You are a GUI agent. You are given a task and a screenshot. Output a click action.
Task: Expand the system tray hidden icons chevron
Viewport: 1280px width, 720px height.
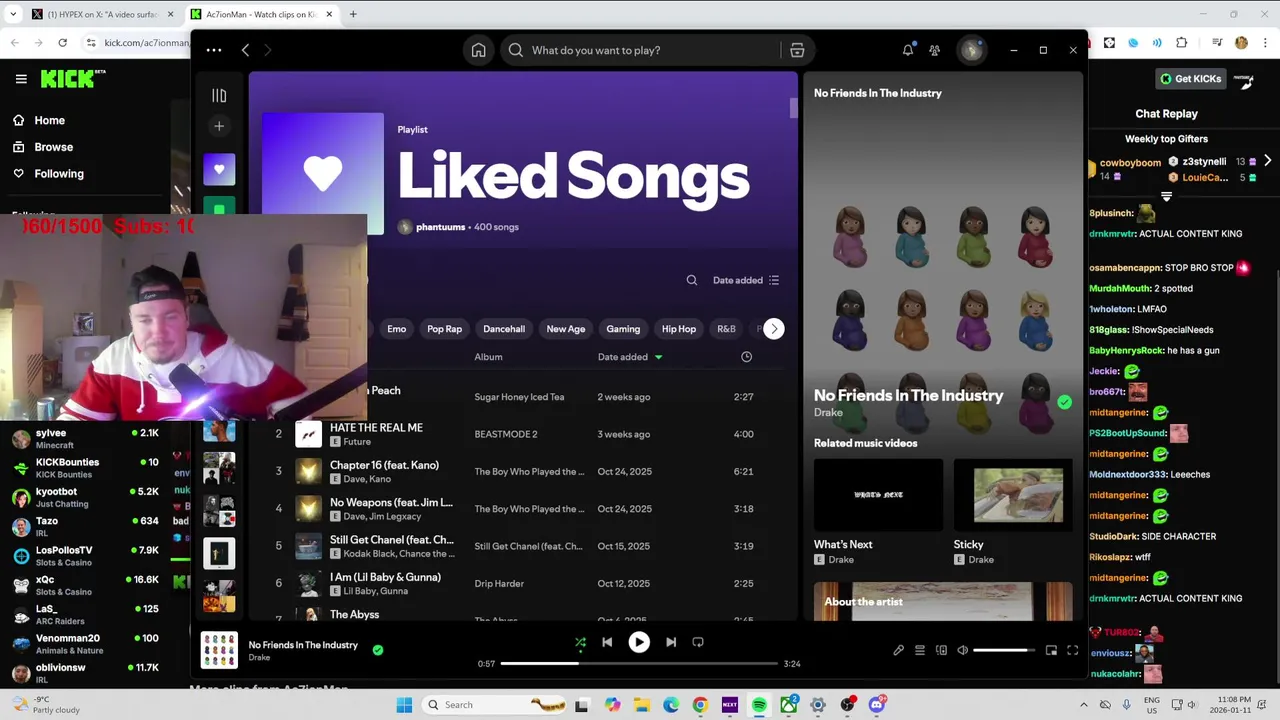click(x=1084, y=705)
